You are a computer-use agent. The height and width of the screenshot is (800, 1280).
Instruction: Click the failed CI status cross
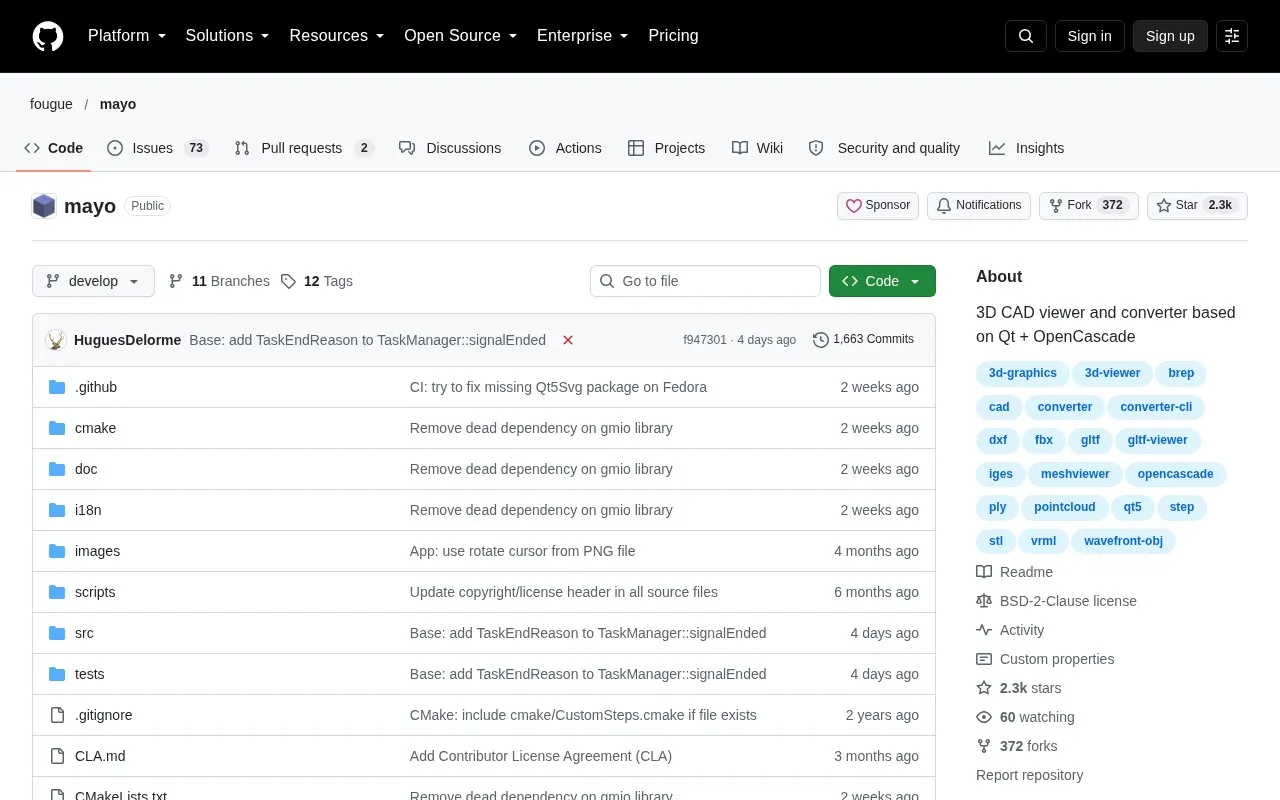click(x=568, y=340)
